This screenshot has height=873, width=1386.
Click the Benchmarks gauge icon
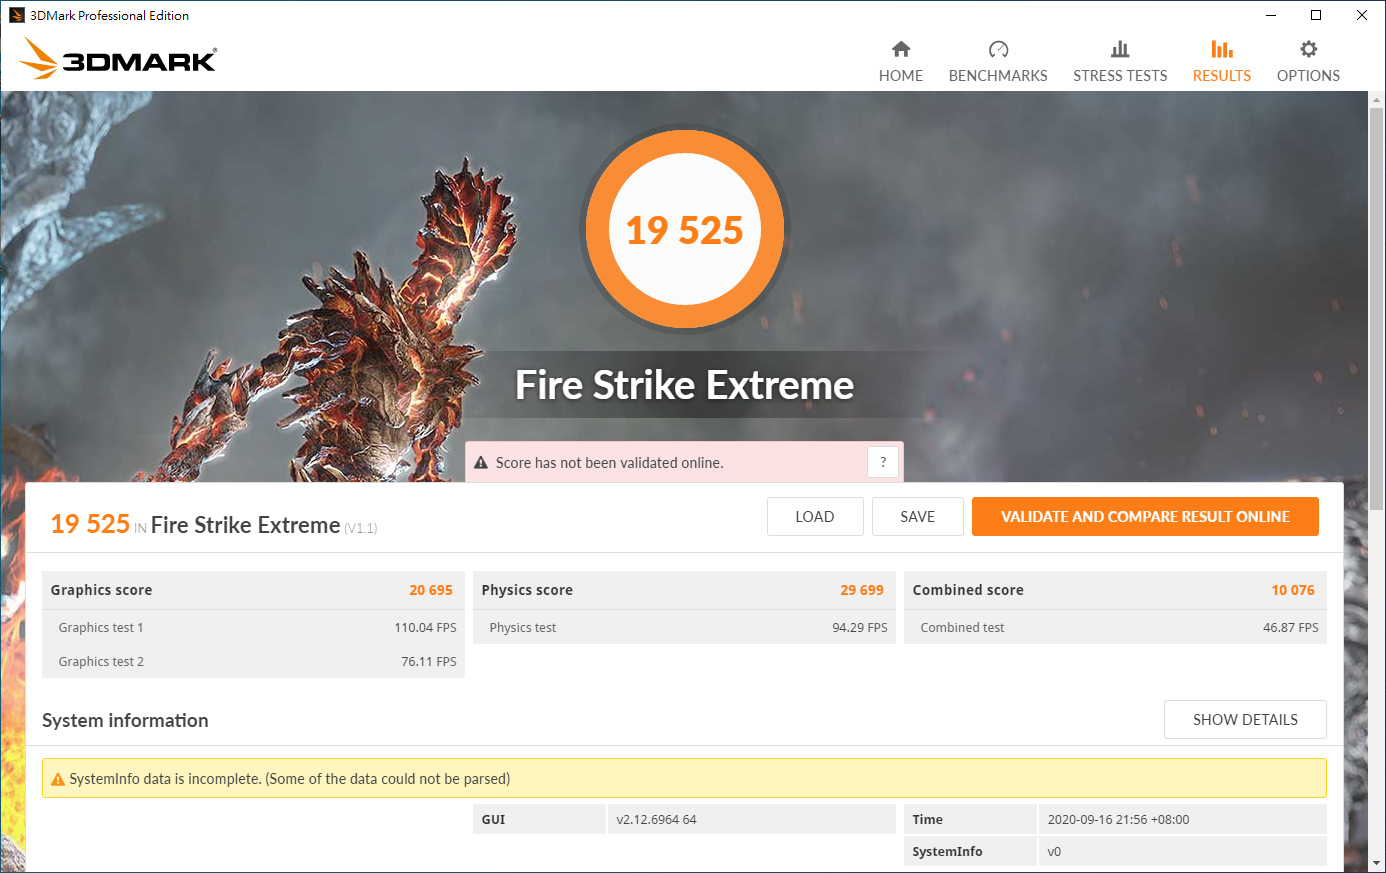point(998,49)
